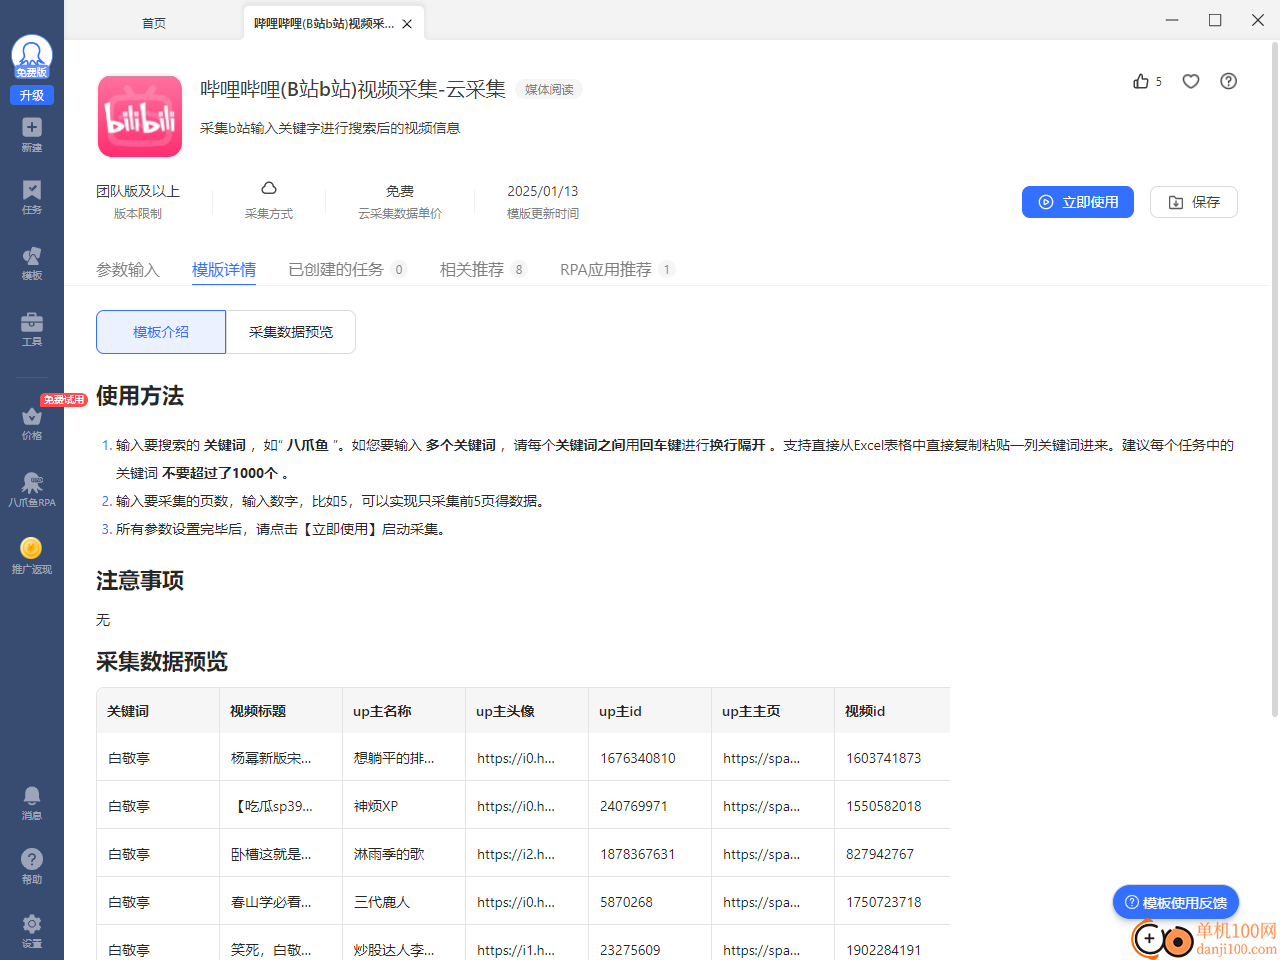The height and width of the screenshot is (960, 1280).
Task: Click the 免费试用 badge in the sidebar
Action: (x=64, y=400)
